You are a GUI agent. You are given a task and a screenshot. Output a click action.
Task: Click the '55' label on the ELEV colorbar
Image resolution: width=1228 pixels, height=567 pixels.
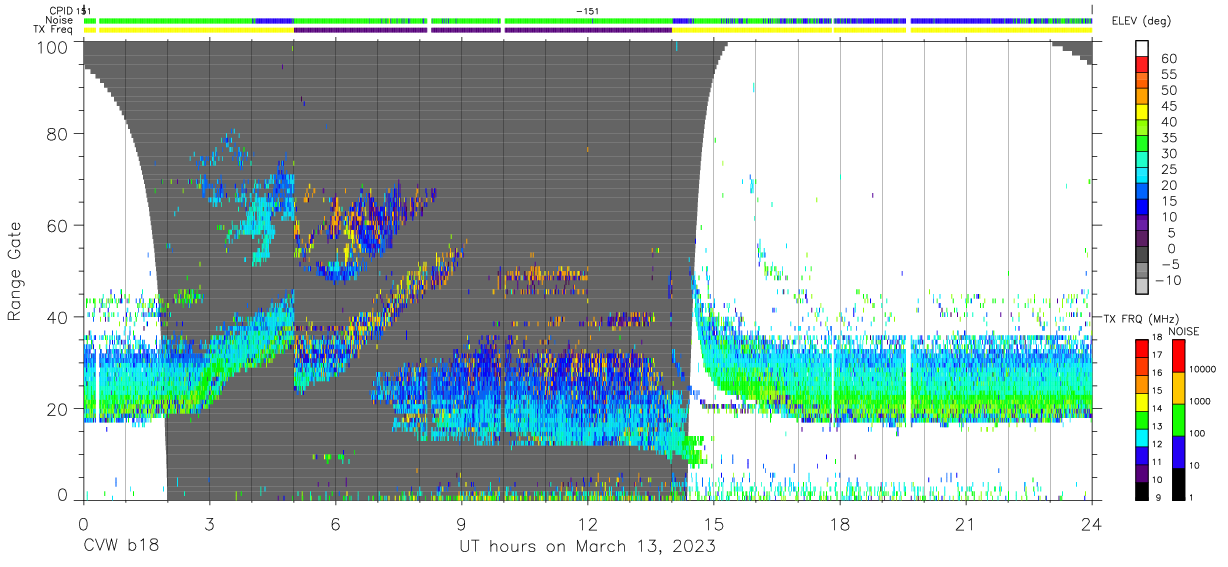[1168, 75]
